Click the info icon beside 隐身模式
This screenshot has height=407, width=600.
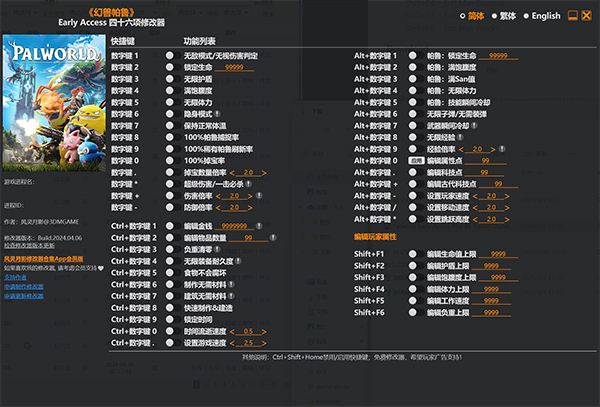pos(217,114)
